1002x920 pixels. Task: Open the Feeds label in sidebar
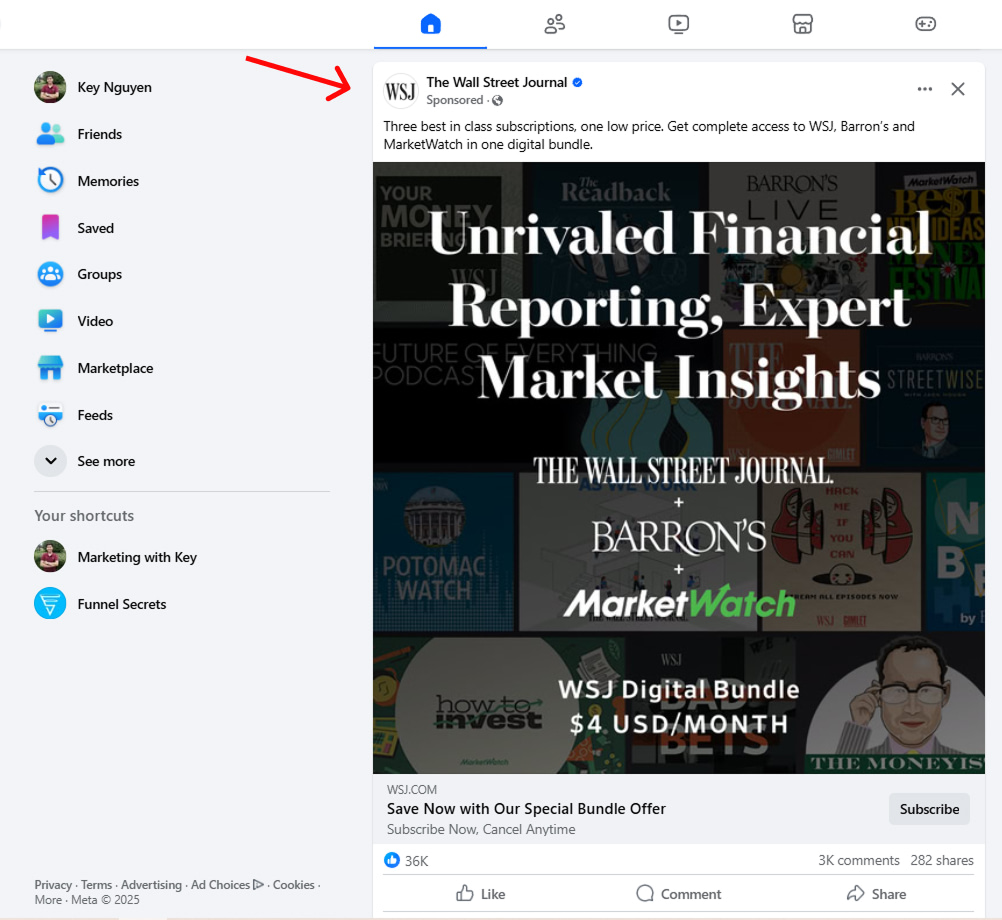[x=95, y=415]
